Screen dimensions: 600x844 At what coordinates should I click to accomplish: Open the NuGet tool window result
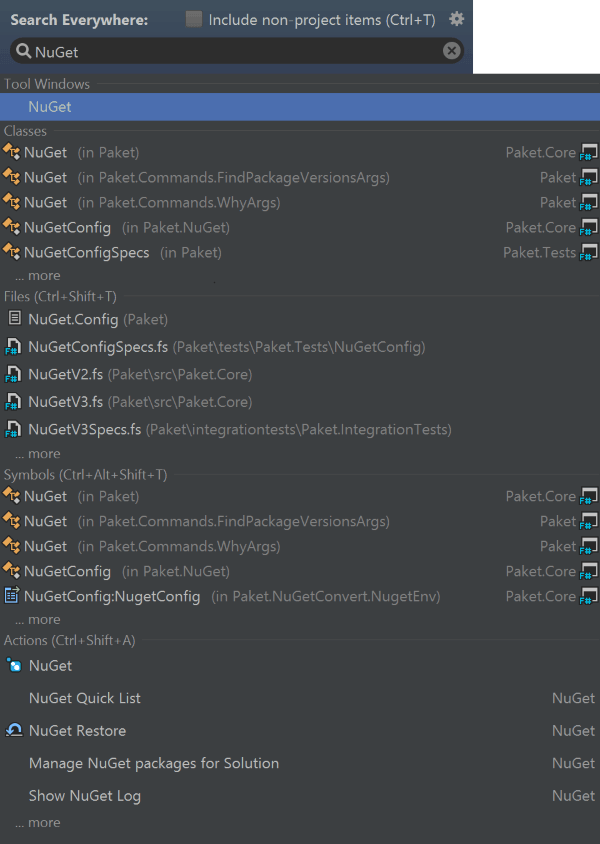[x=50, y=106]
